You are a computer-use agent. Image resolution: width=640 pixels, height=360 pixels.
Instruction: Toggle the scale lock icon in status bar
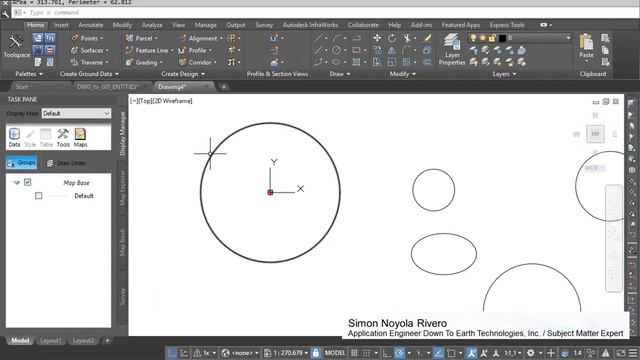[316, 353]
